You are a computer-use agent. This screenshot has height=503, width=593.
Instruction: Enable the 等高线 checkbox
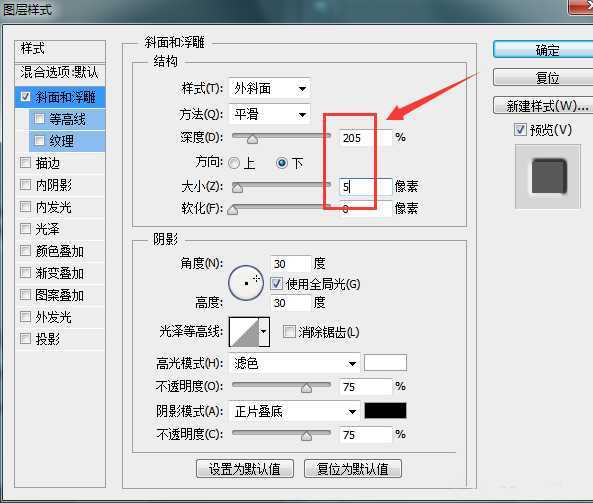[x=39, y=119]
